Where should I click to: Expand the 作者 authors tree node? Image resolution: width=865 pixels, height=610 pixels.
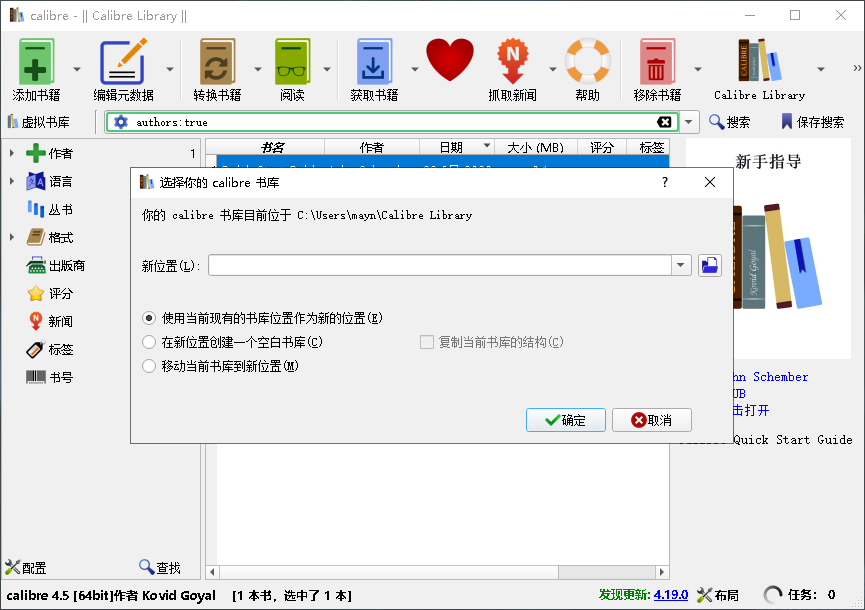pyautogui.click(x=12, y=153)
